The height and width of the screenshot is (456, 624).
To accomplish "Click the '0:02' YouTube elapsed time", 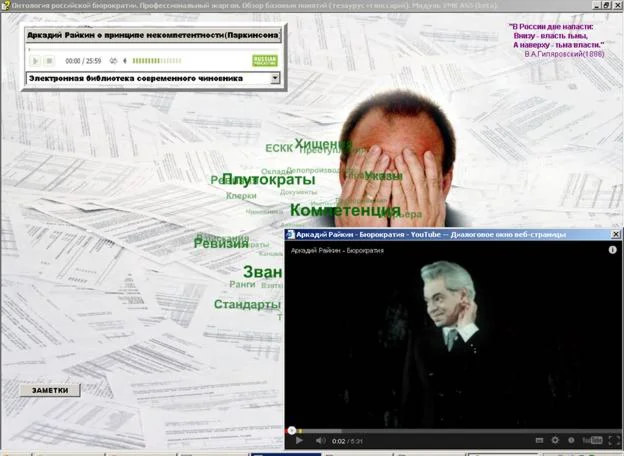I will pyautogui.click(x=339, y=441).
